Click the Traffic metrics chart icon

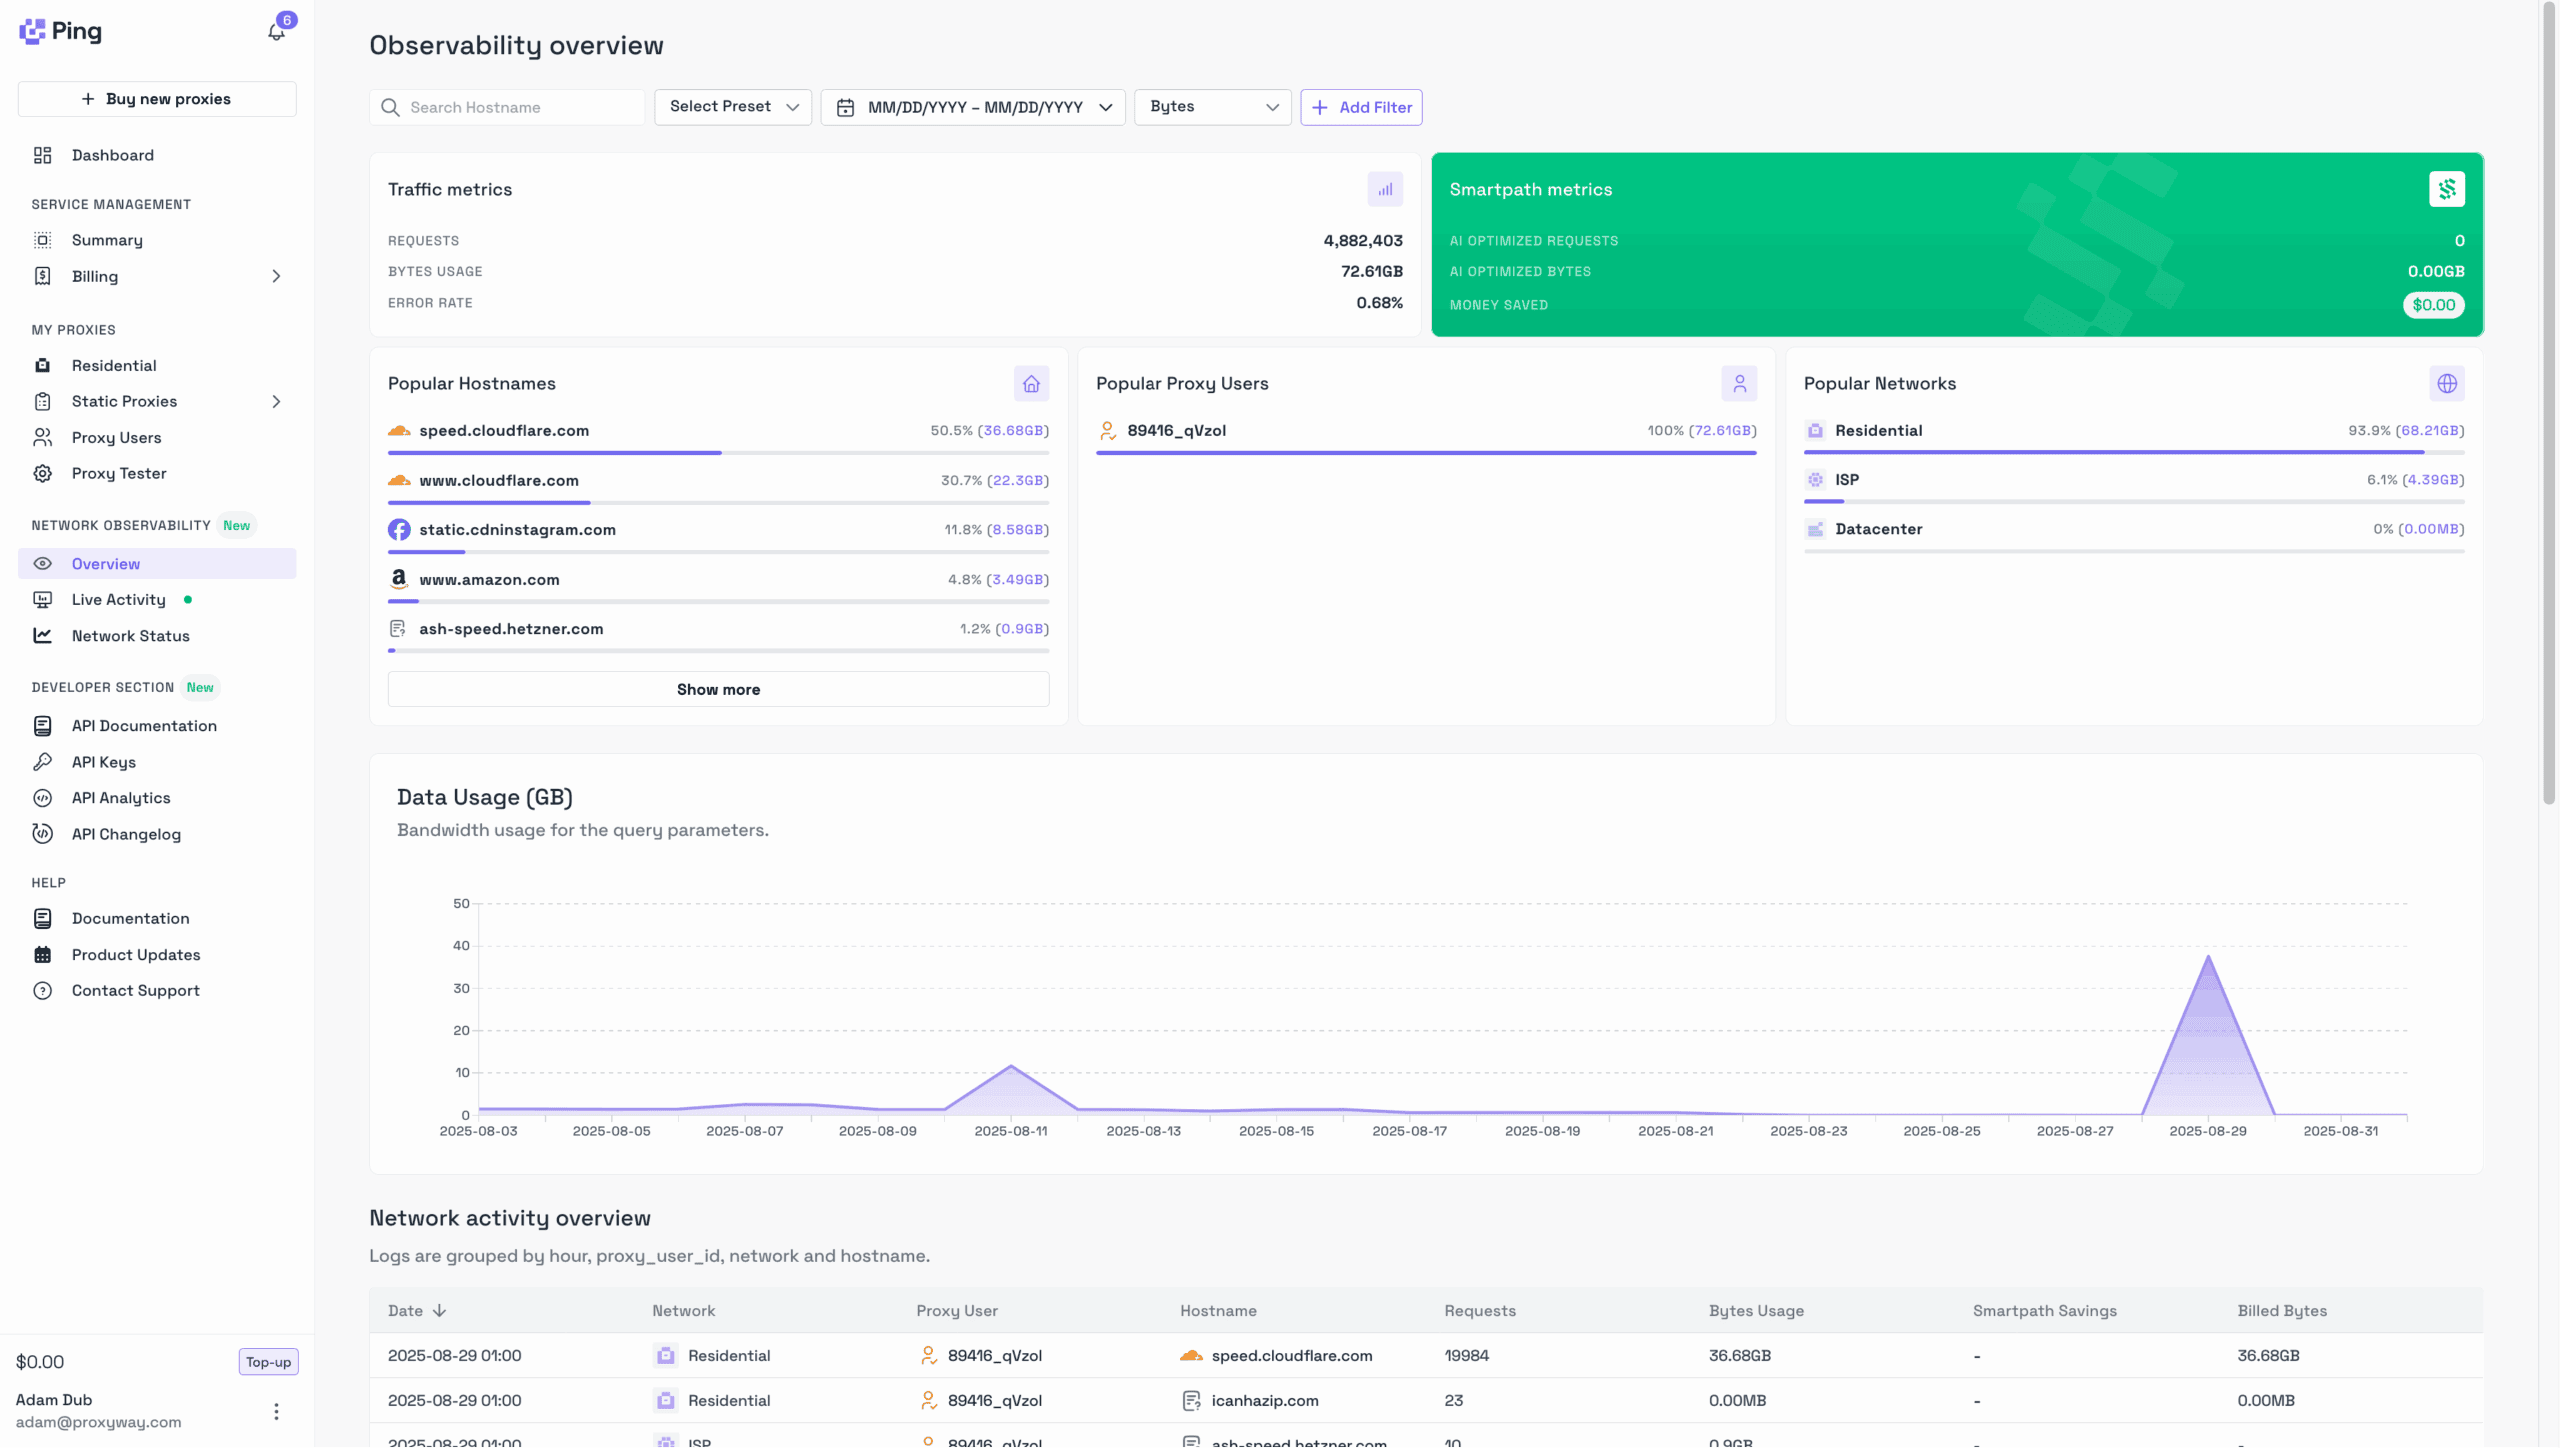[1385, 189]
